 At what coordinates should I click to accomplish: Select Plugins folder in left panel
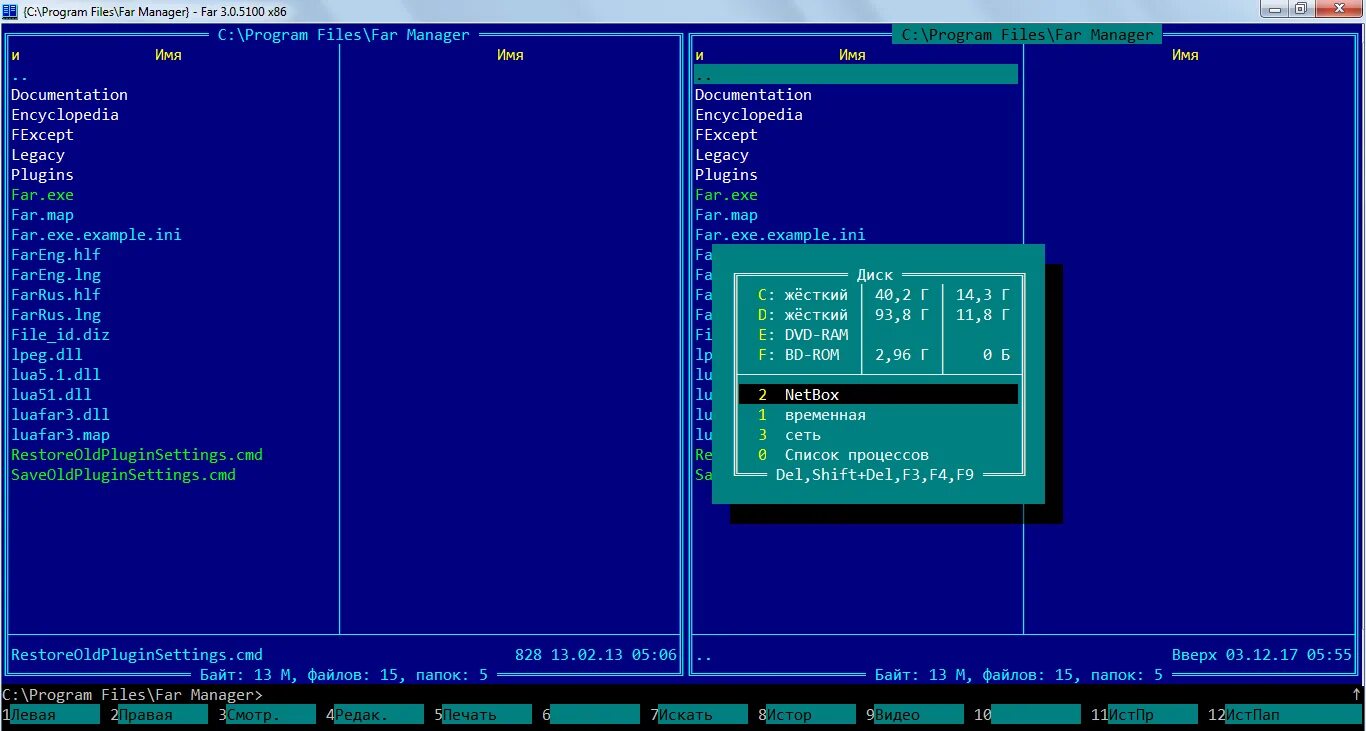coord(42,175)
